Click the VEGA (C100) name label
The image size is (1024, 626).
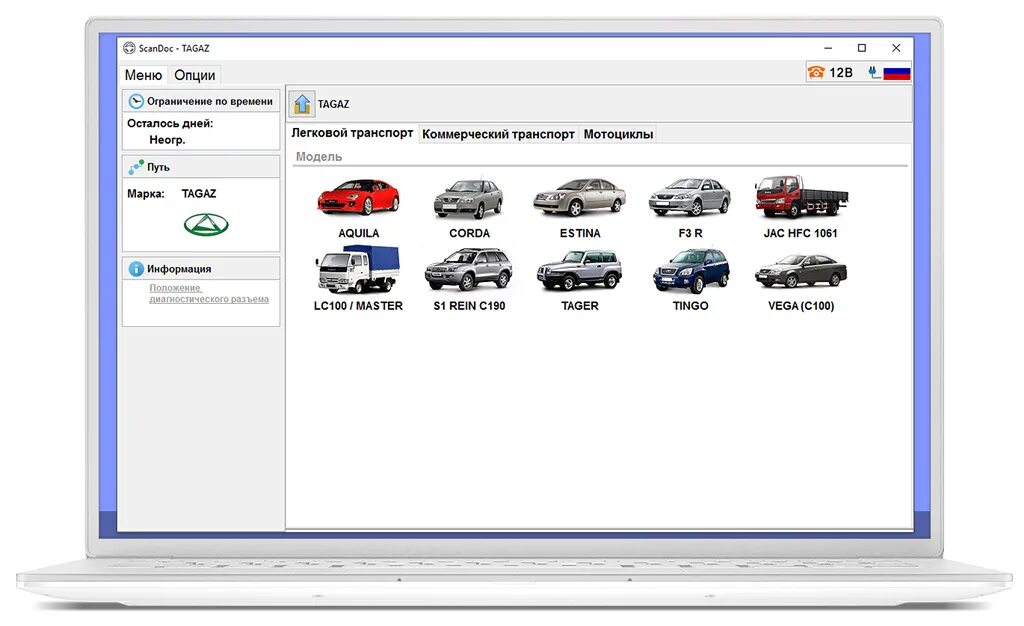pyautogui.click(x=801, y=305)
